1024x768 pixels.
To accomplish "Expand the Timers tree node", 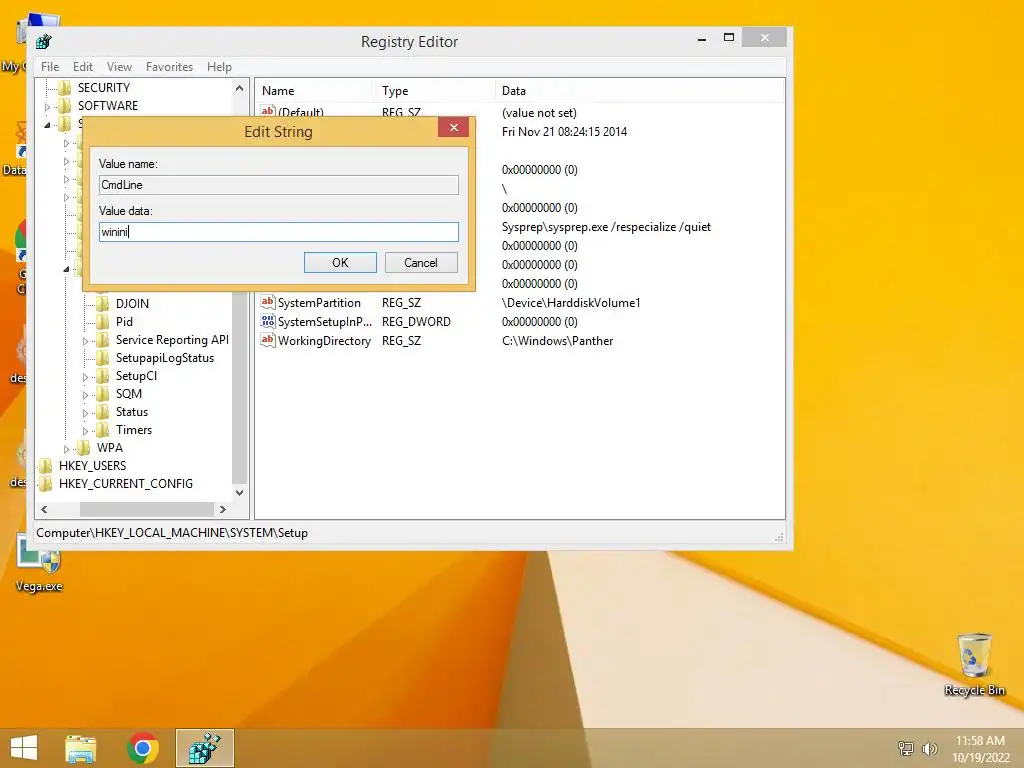I will 85,430.
